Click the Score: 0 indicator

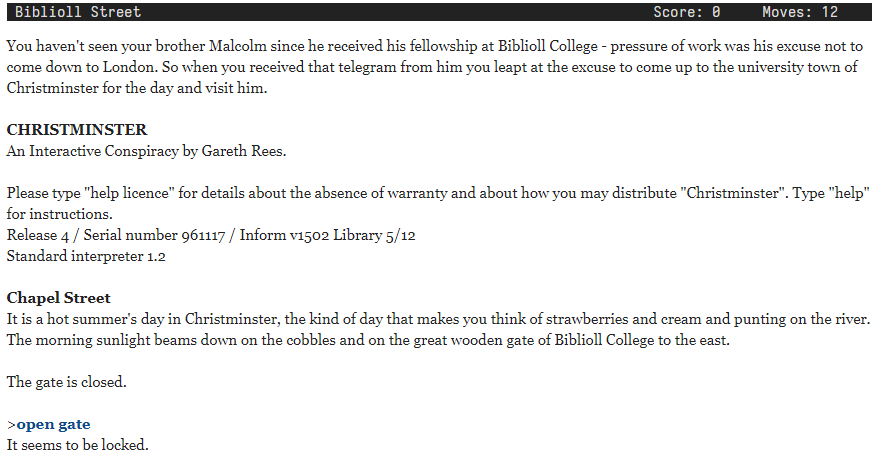(686, 12)
